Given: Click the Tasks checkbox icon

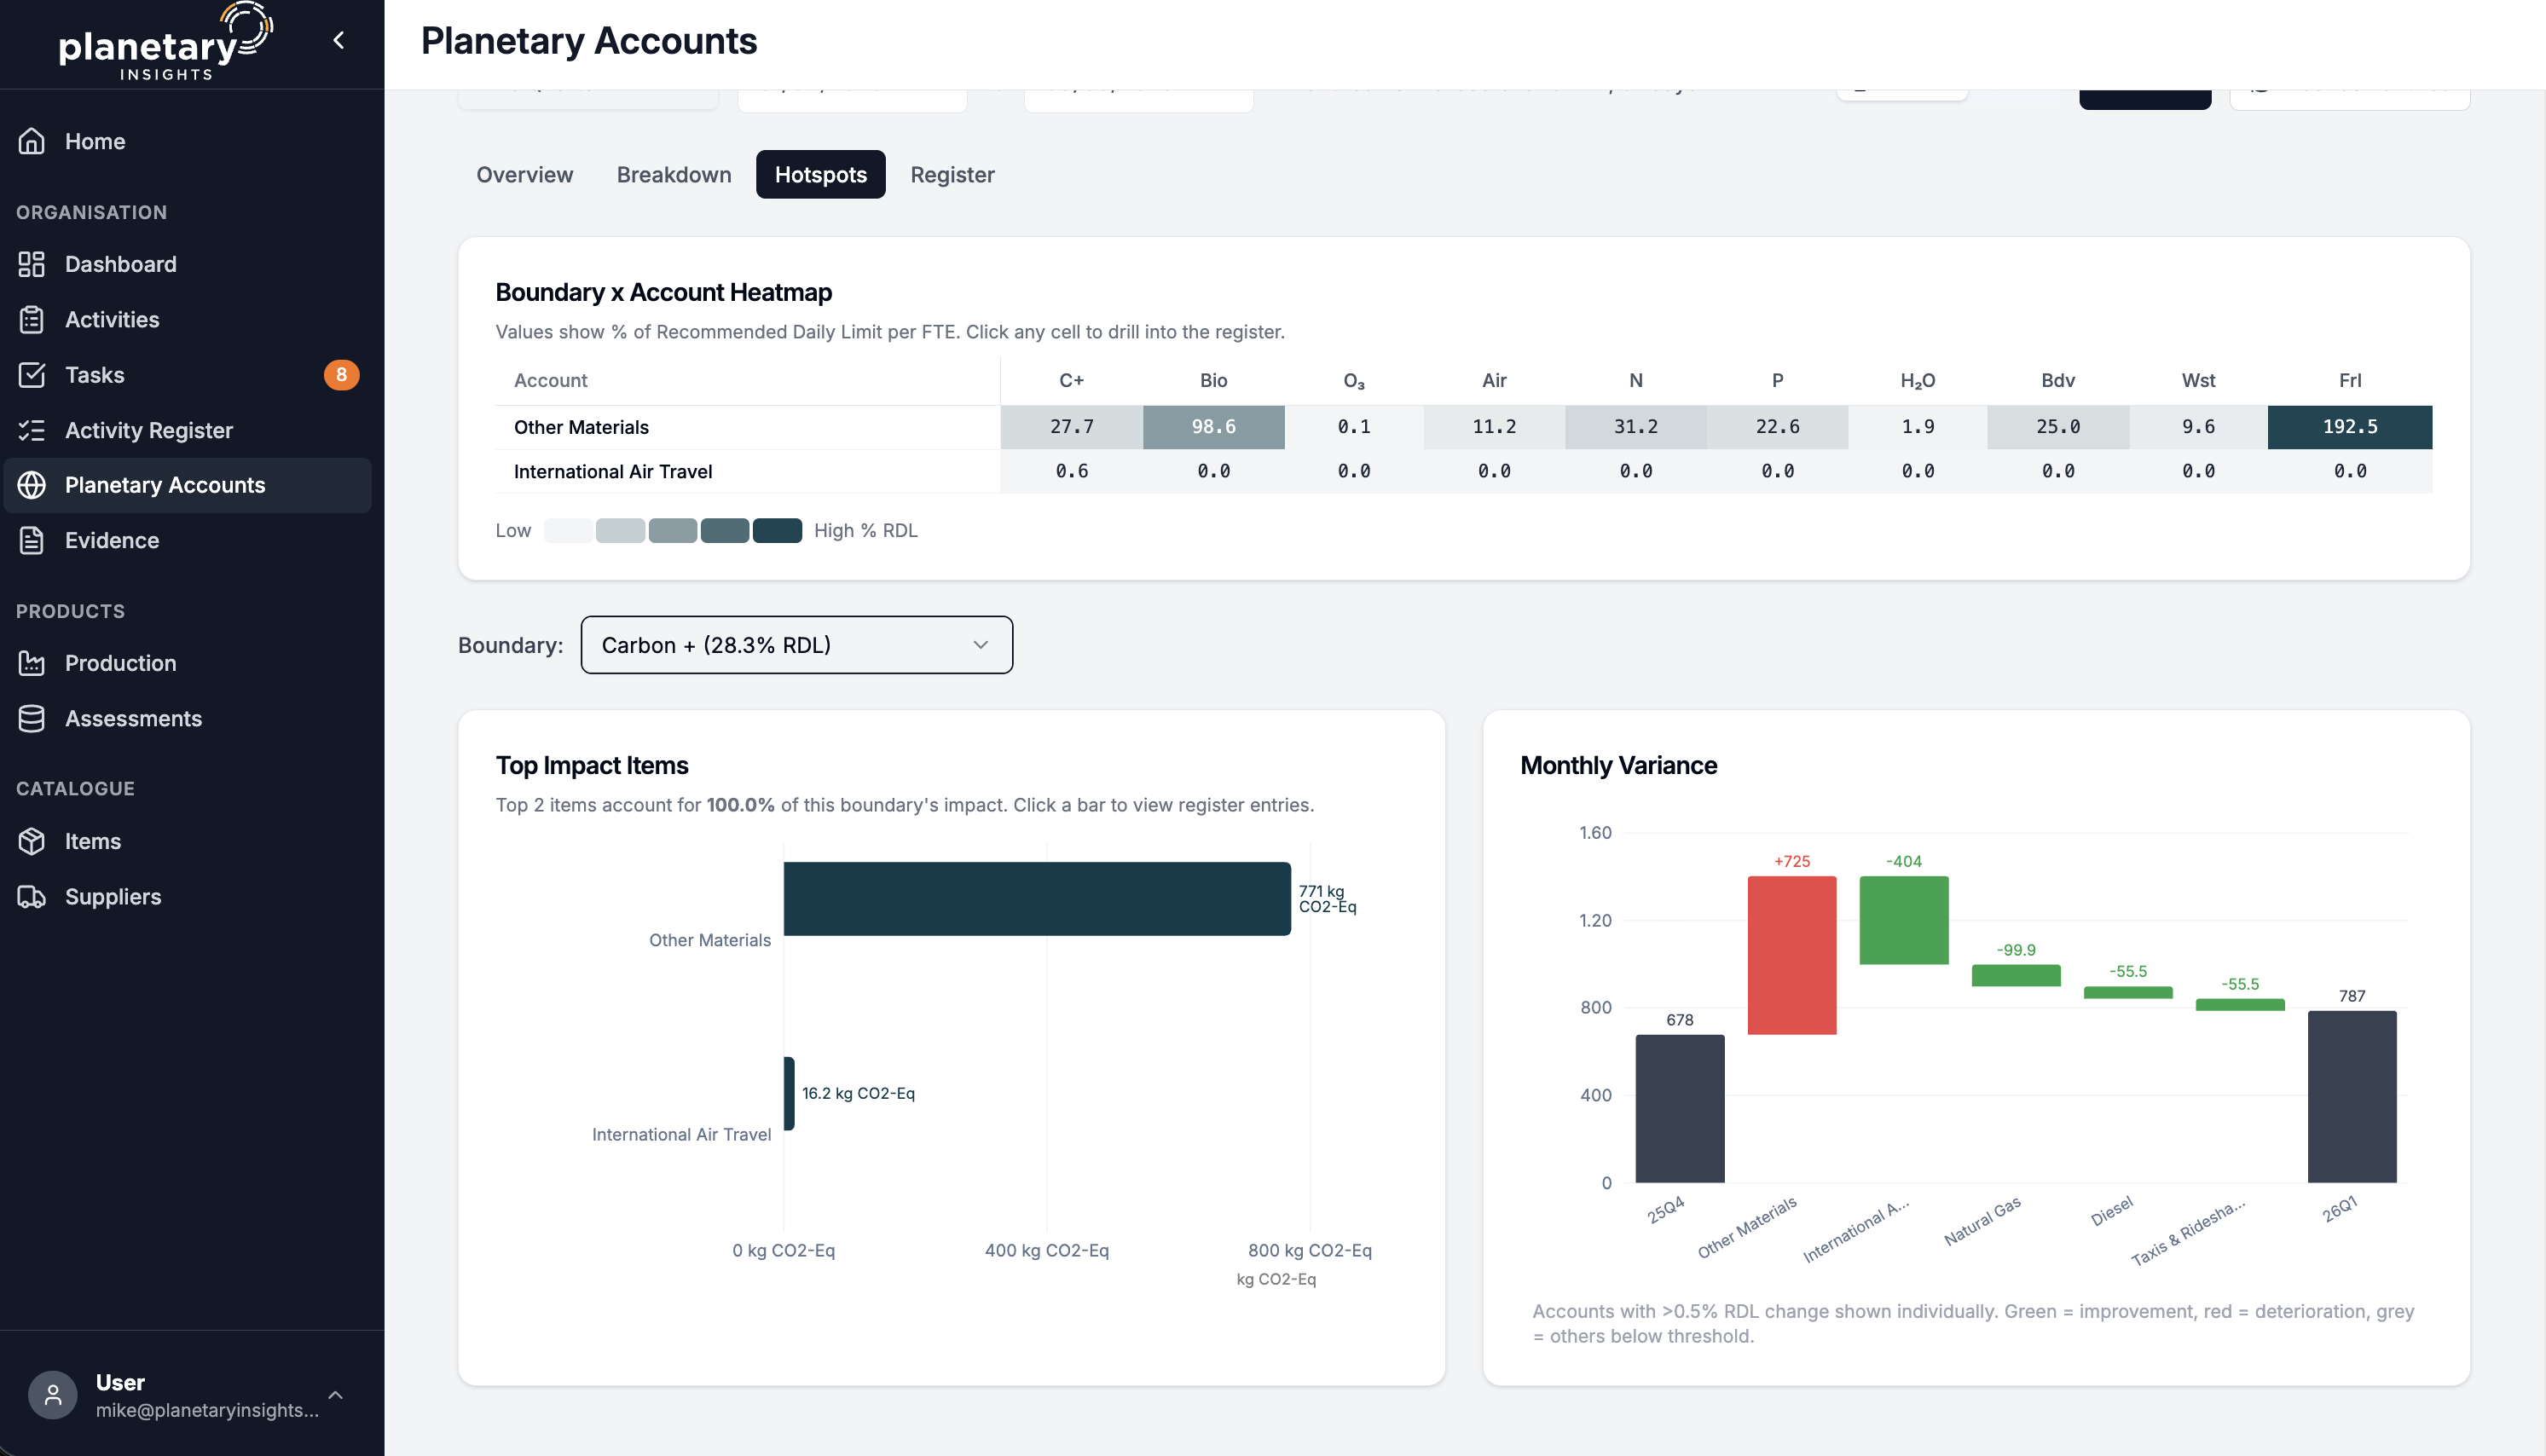Looking at the screenshot, I should (32, 375).
